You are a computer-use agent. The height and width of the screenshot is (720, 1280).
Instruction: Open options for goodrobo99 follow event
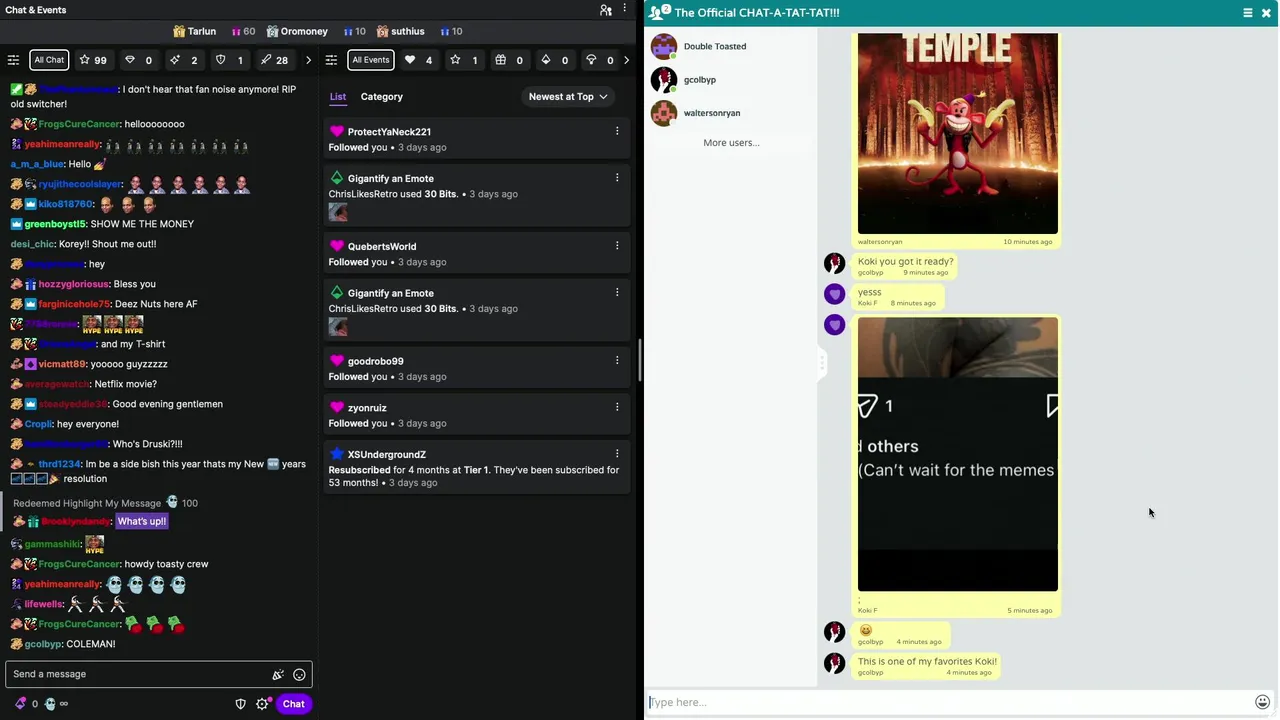click(x=617, y=360)
